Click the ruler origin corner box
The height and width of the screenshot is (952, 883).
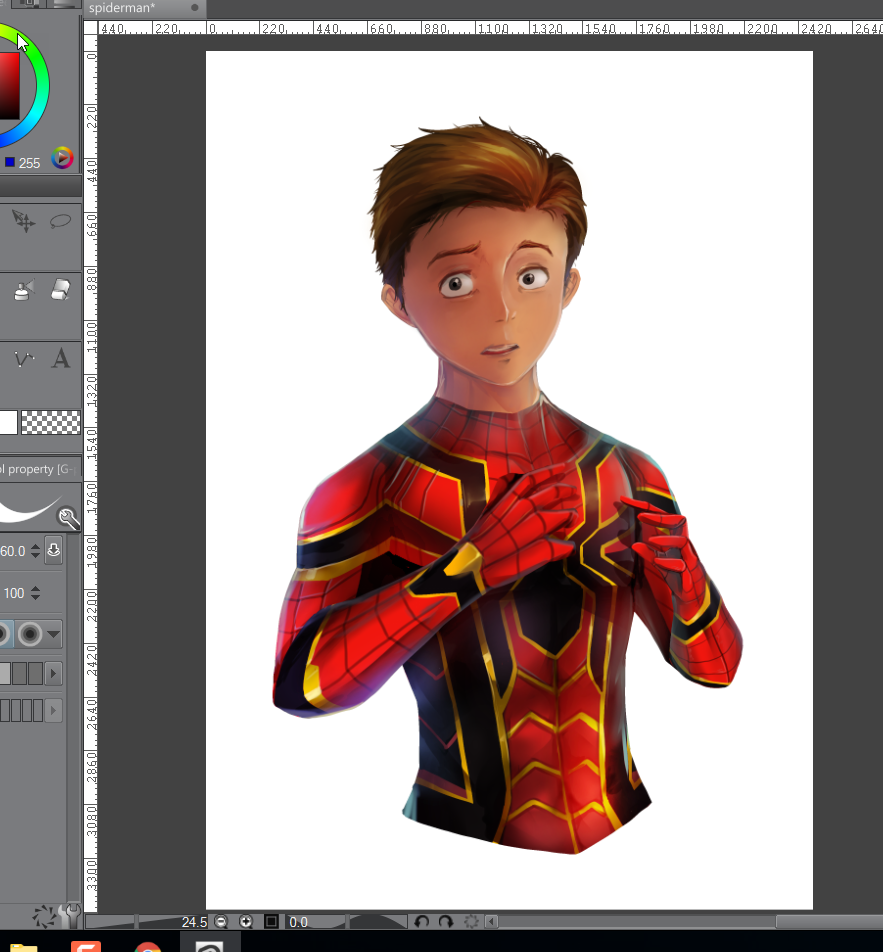point(90,28)
